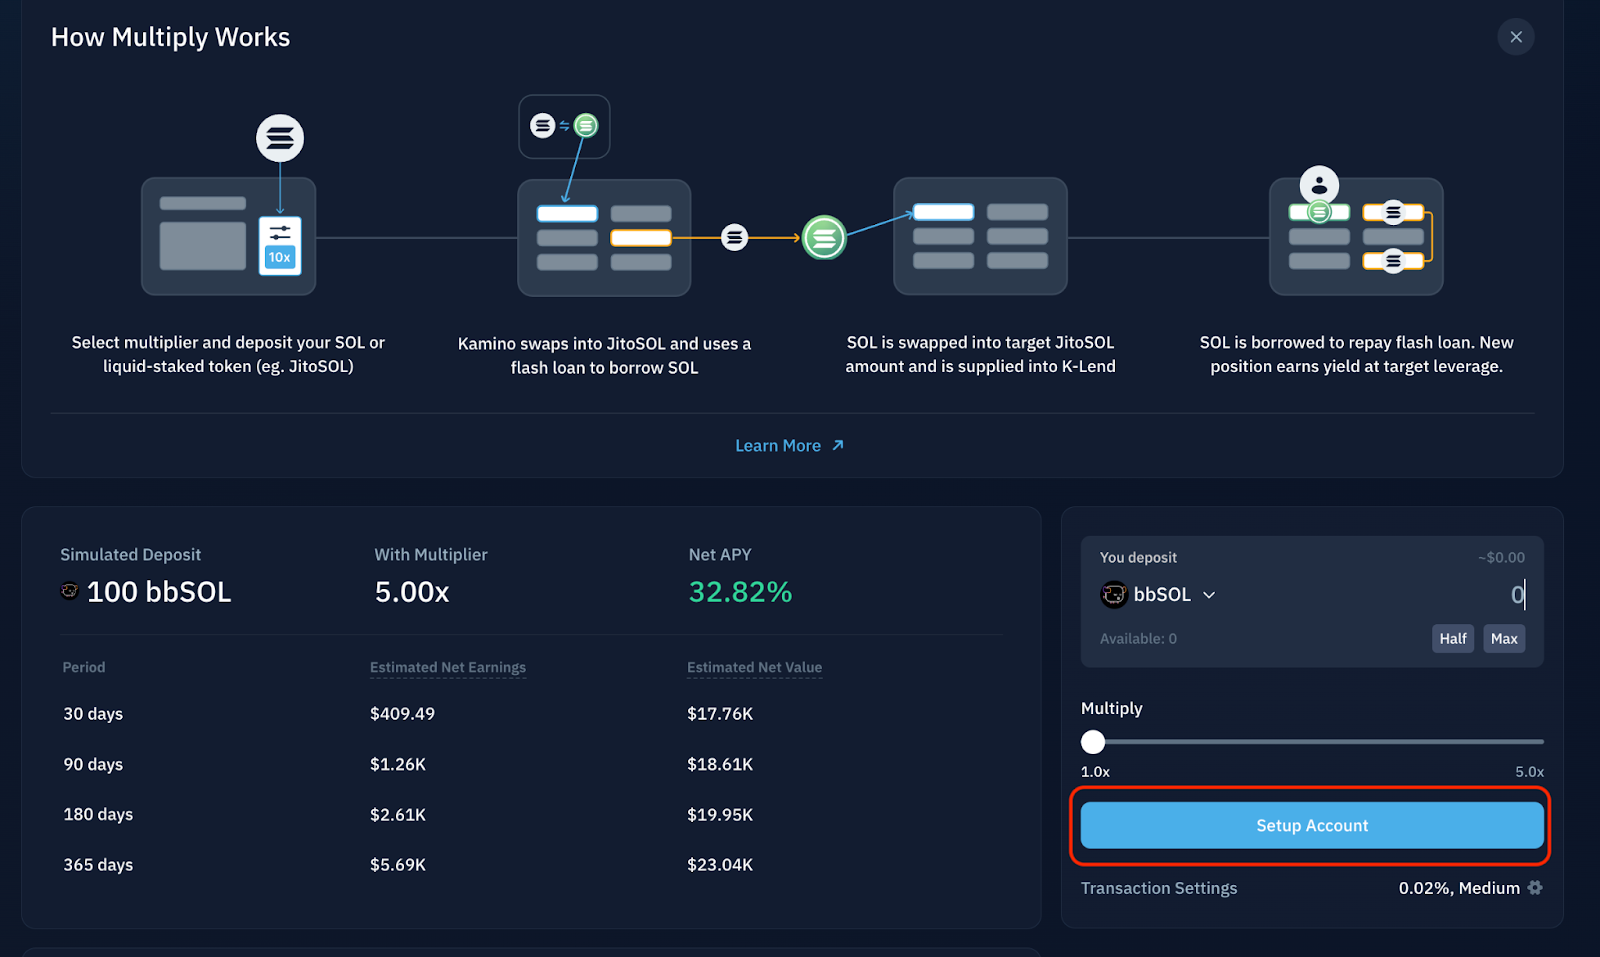Click the 90 days row label

[x=93, y=764]
